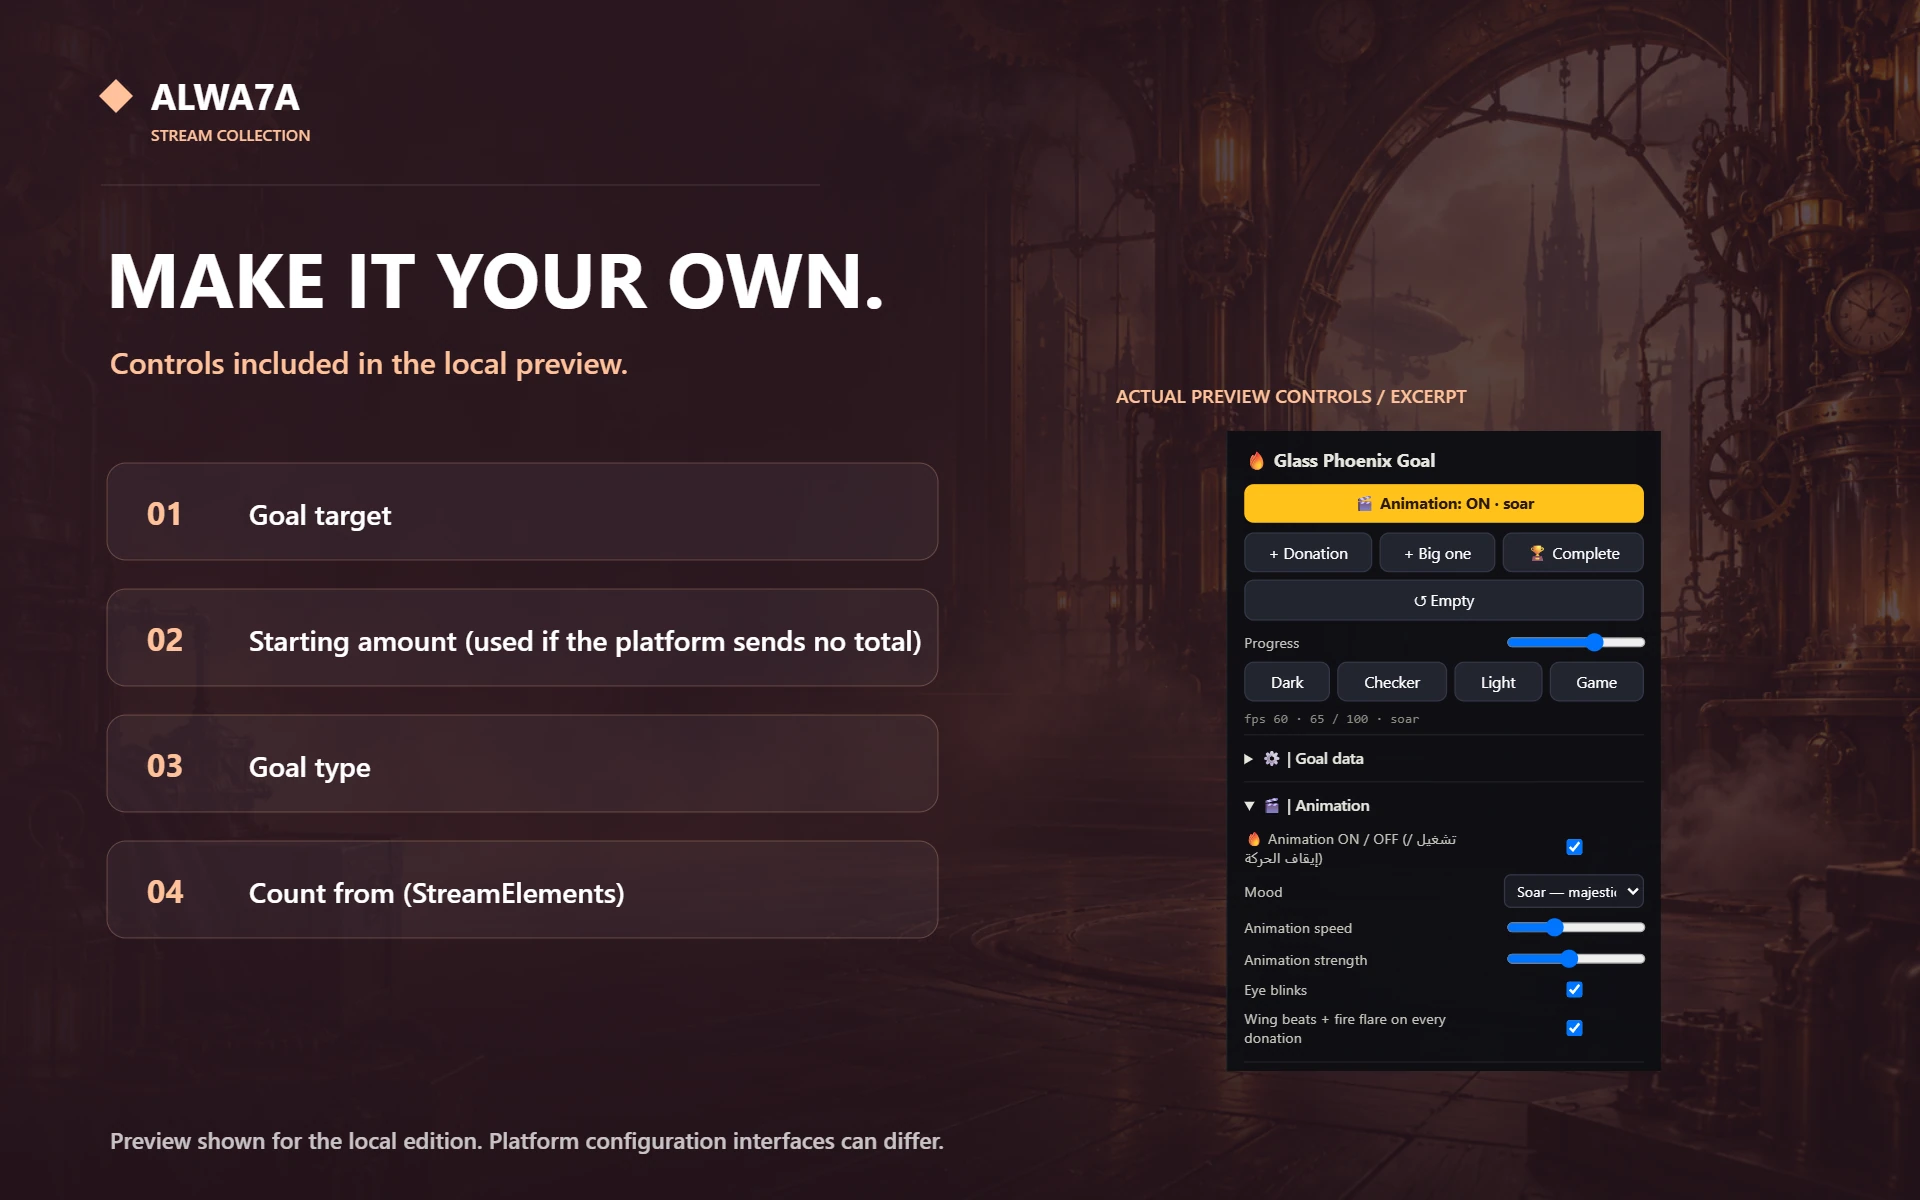Click the orange diamond ALWA7A logo
This screenshot has height=1200, width=1920.
point(116,96)
